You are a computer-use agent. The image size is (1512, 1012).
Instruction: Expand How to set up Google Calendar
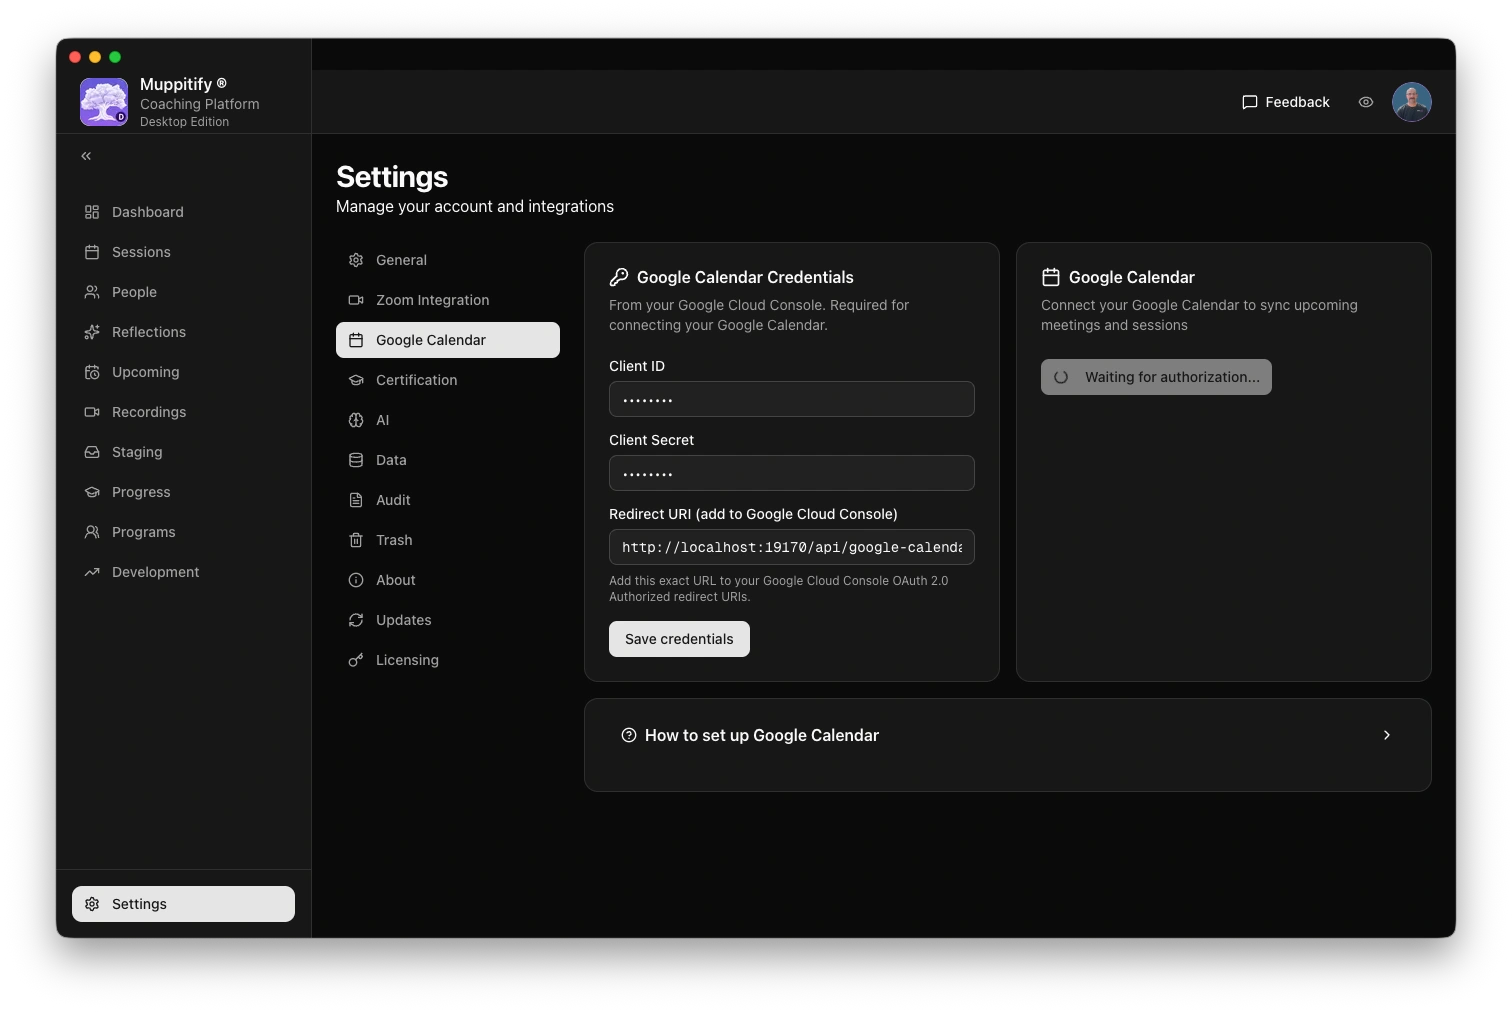pyautogui.click(x=761, y=735)
